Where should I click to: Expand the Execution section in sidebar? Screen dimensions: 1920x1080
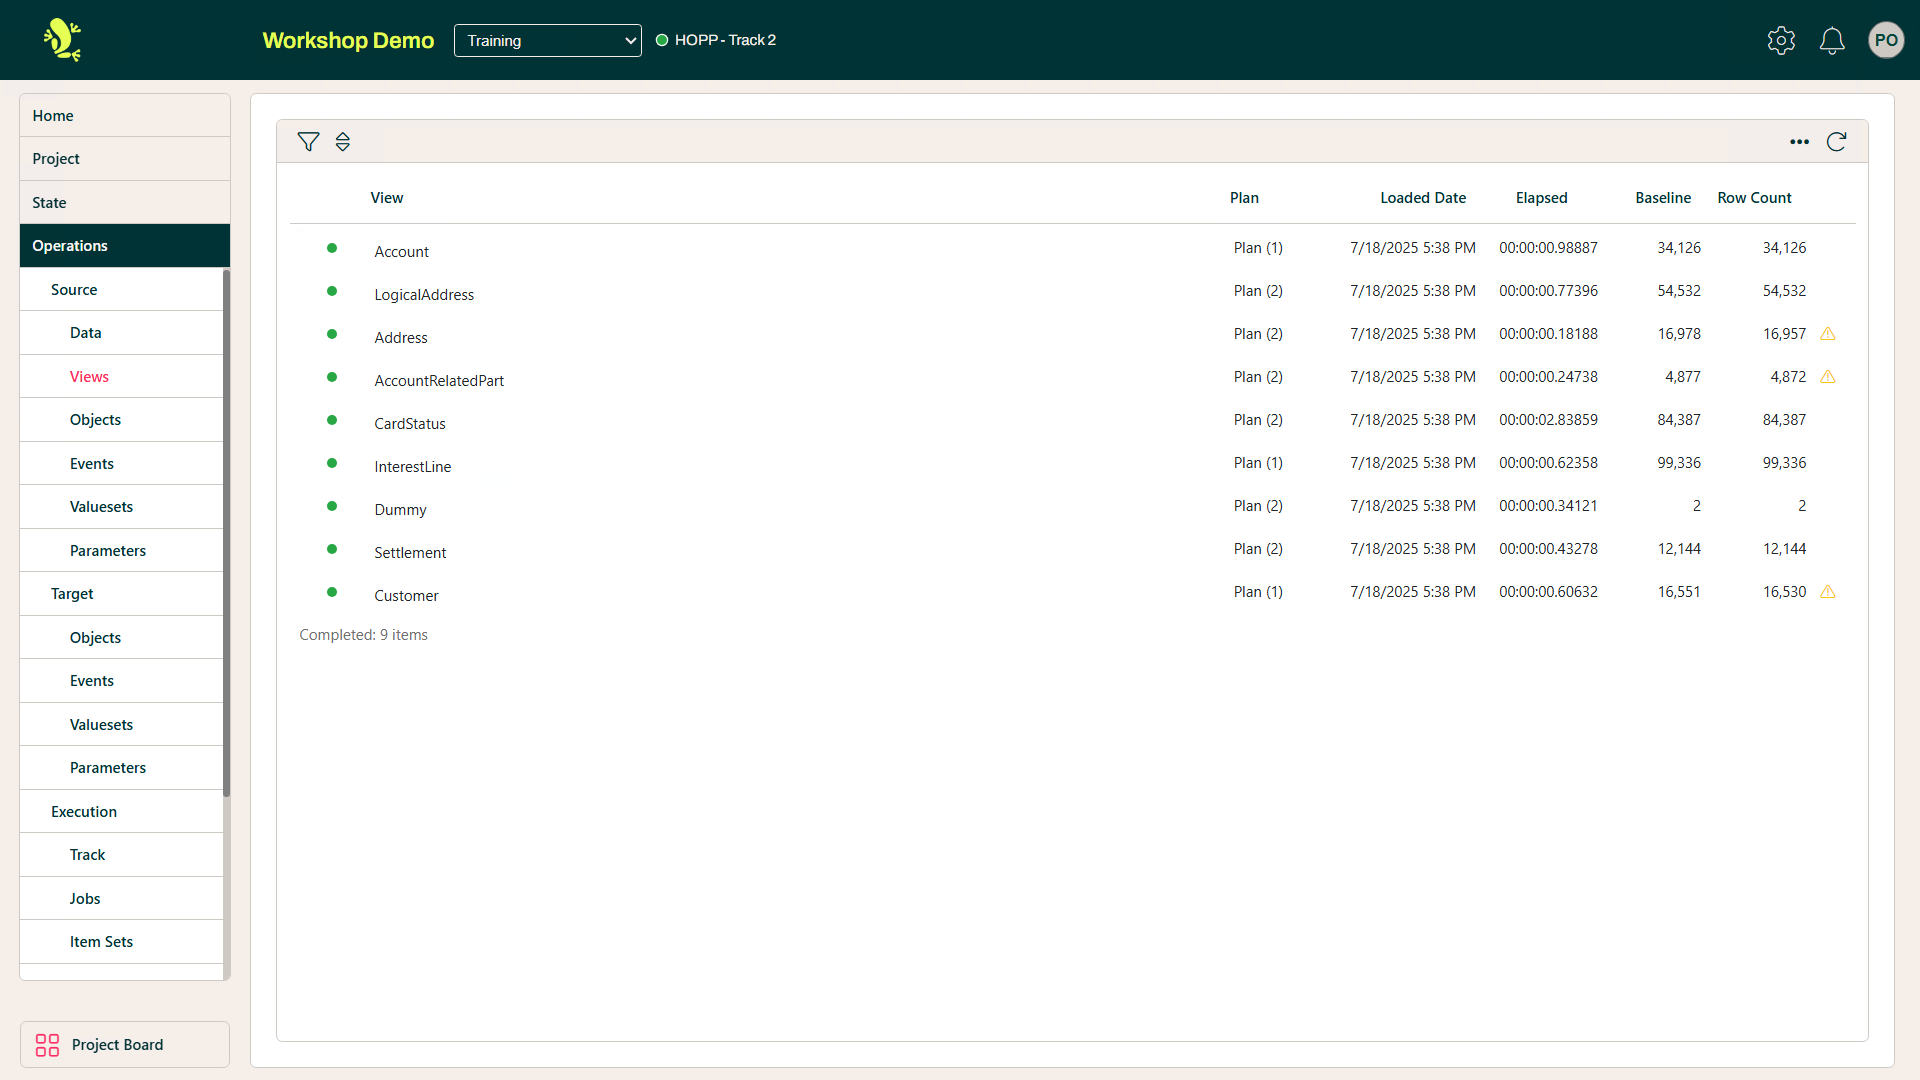84,812
